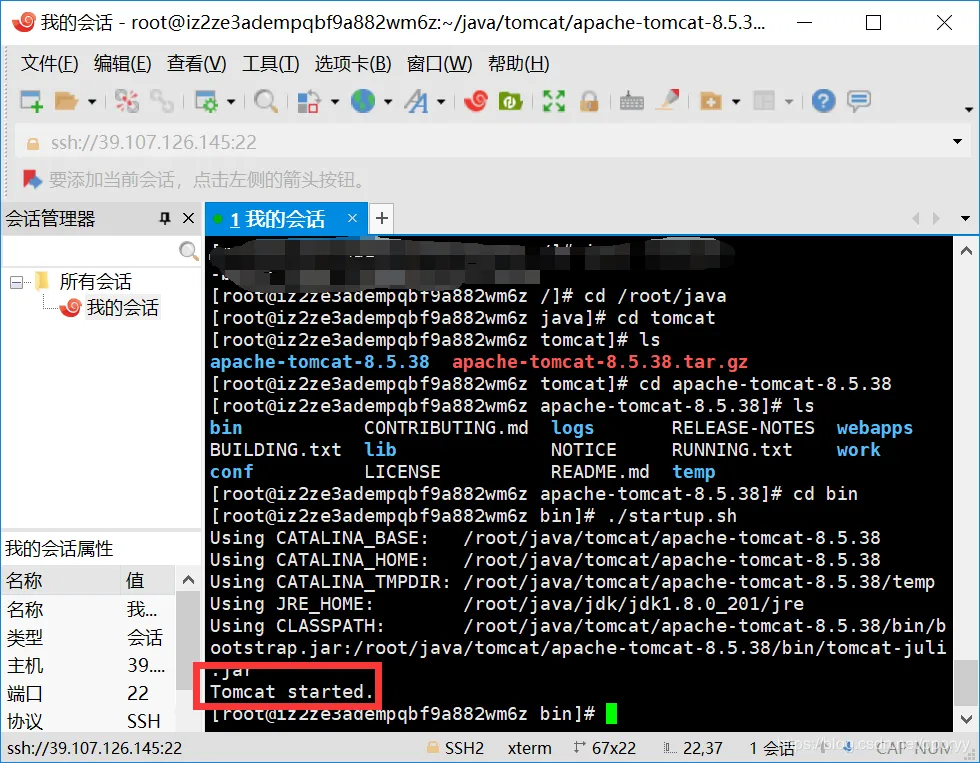Viewport: 980px width, 763px height.
Task: Click the 名称 column header
Action: click(61, 581)
